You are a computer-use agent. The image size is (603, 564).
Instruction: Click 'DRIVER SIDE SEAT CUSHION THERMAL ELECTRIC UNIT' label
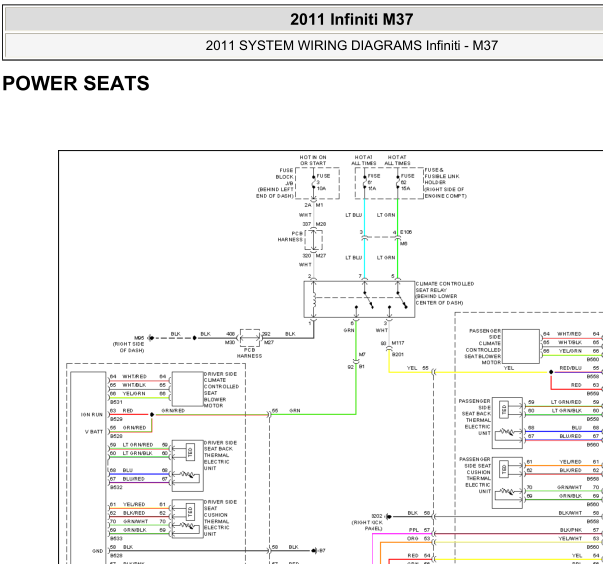(x=220, y=518)
